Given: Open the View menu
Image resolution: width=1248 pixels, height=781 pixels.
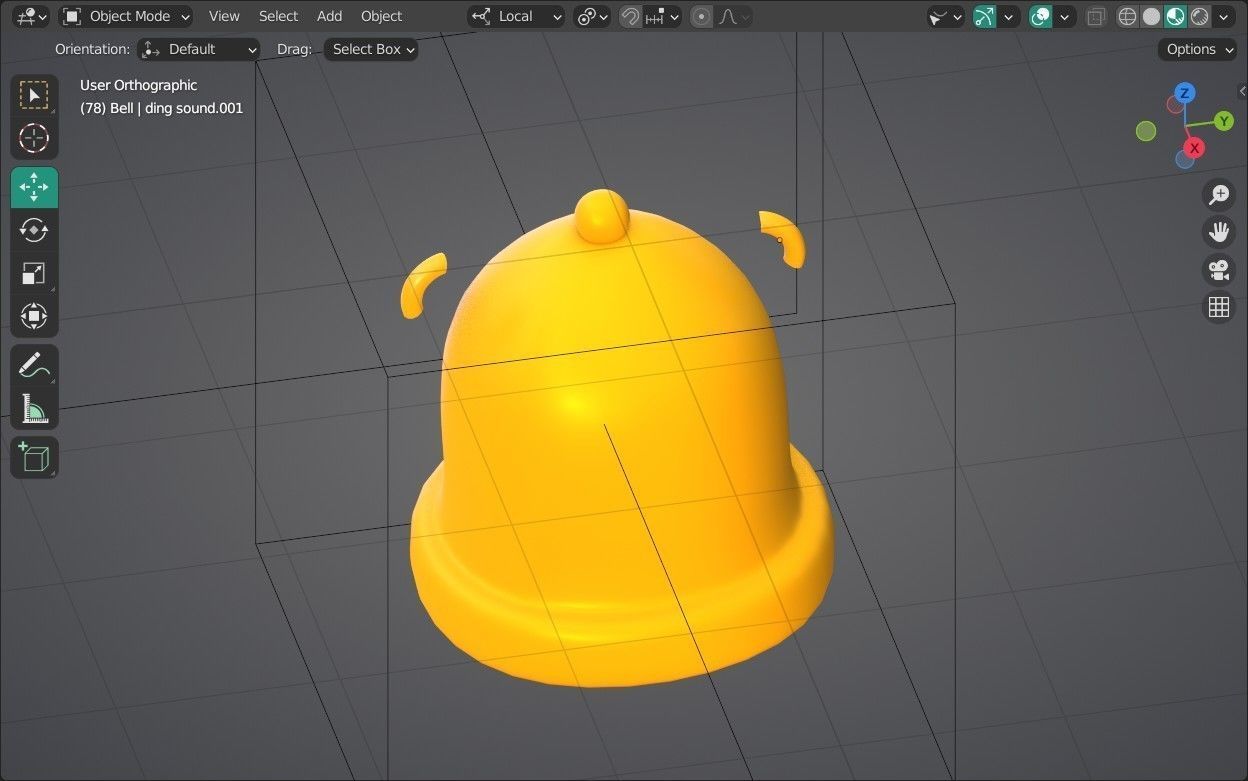Looking at the screenshot, I should click(x=224, y=16).
